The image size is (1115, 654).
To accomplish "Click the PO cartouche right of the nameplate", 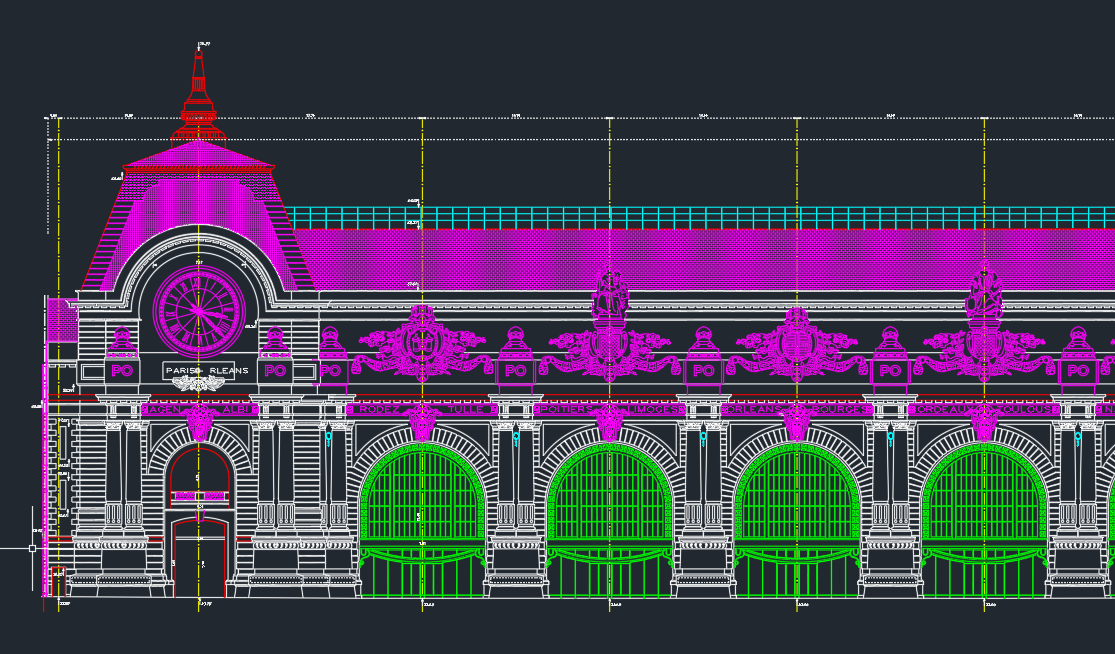I will tap(274, 369).
